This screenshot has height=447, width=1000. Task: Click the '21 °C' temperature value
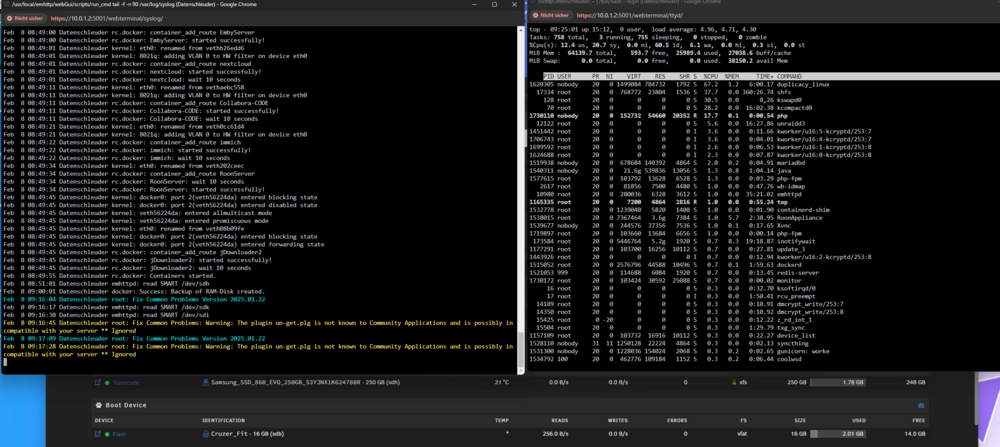click(x=502, y=383)
